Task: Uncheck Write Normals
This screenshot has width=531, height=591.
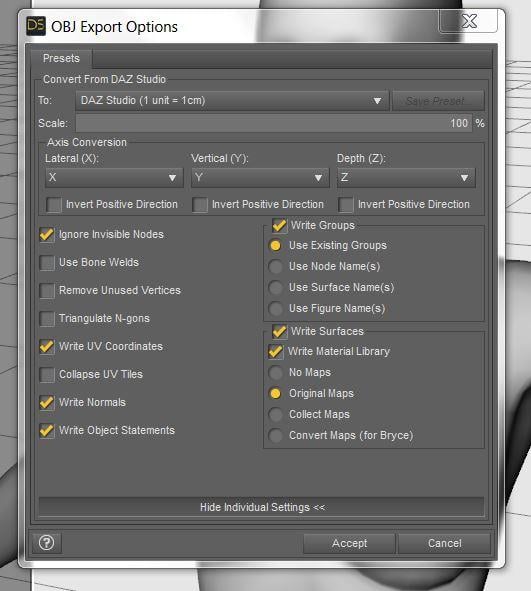Action: [x=47, y=403]
